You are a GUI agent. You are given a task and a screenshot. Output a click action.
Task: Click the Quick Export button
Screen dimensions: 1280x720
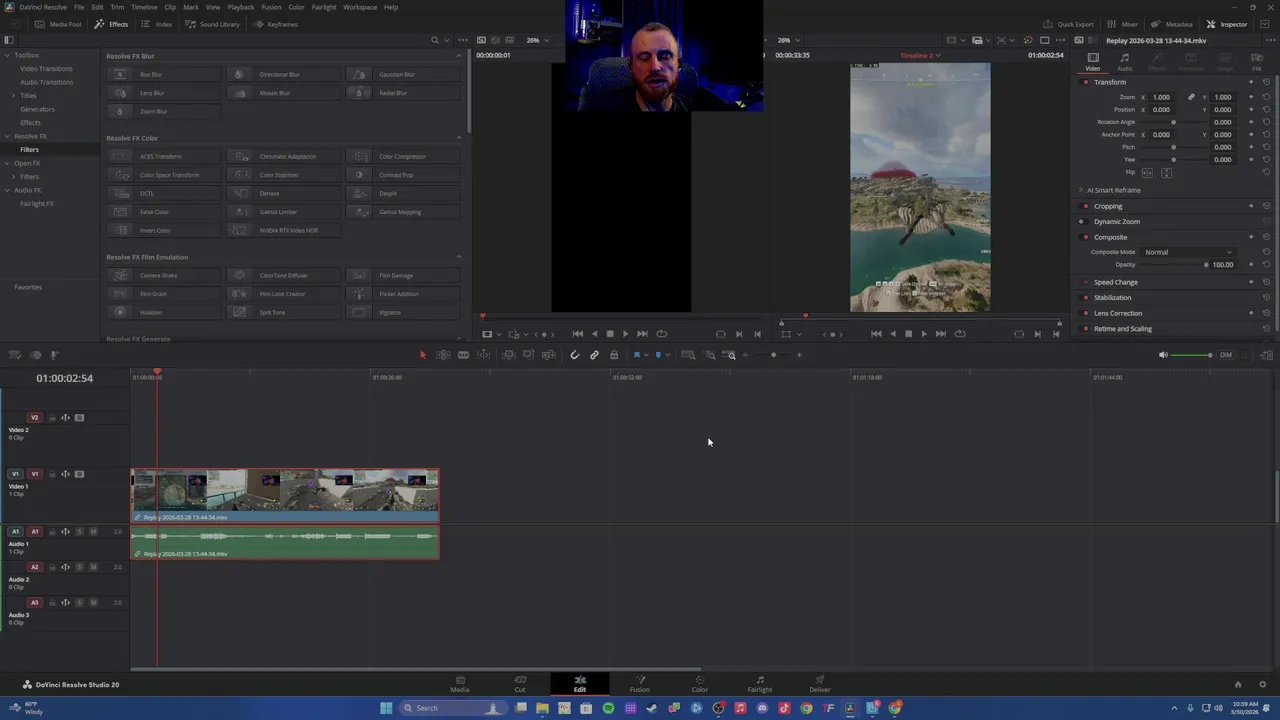[1069, 24]
